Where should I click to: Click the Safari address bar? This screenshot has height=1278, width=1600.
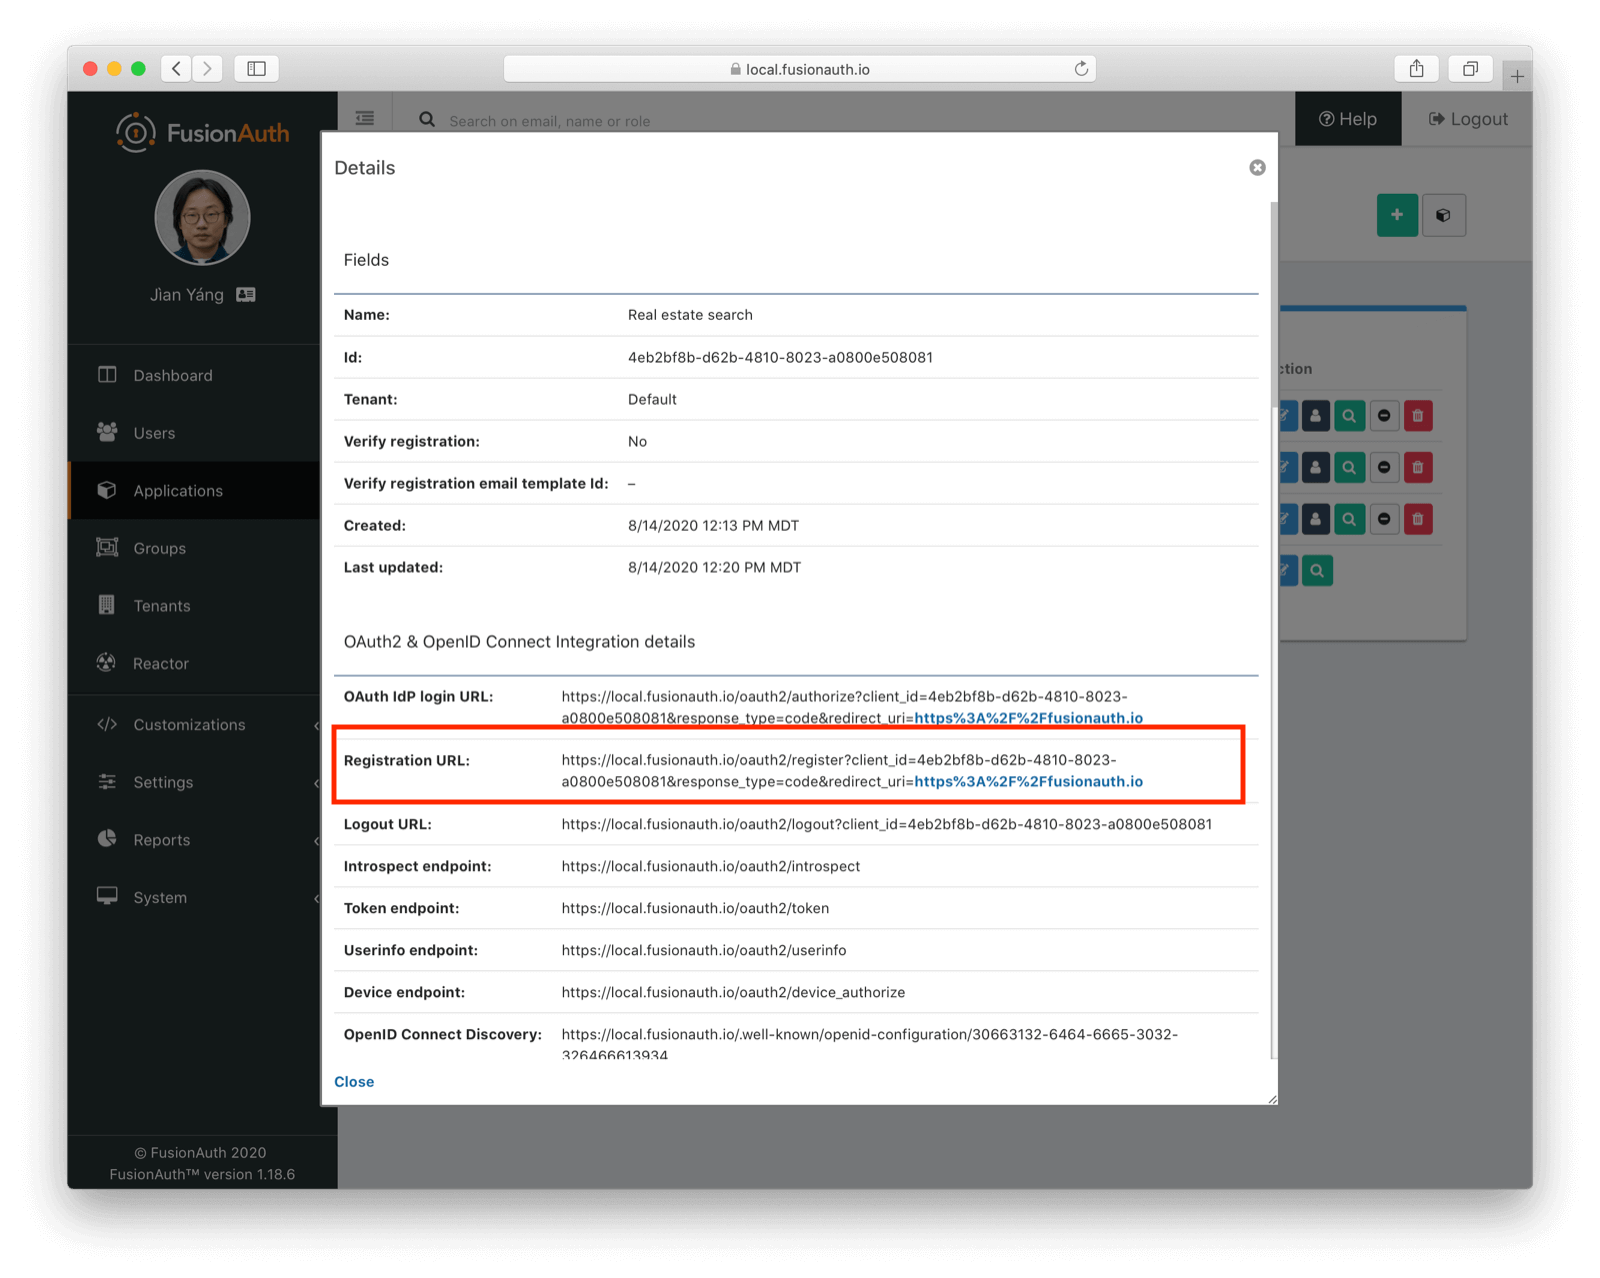pyautogui.click(x=800, y=69)
